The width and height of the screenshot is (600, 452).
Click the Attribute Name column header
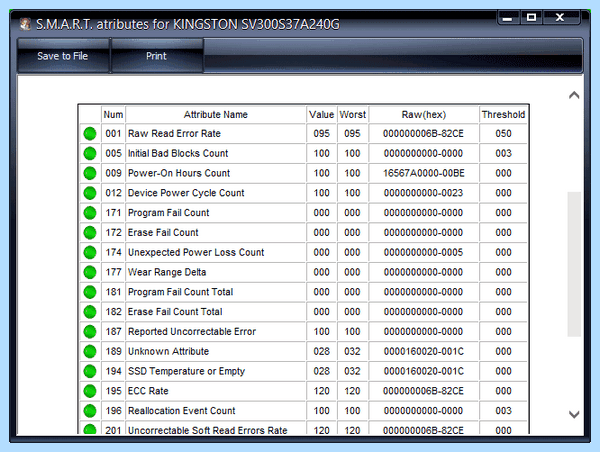(x=216, y=114)
